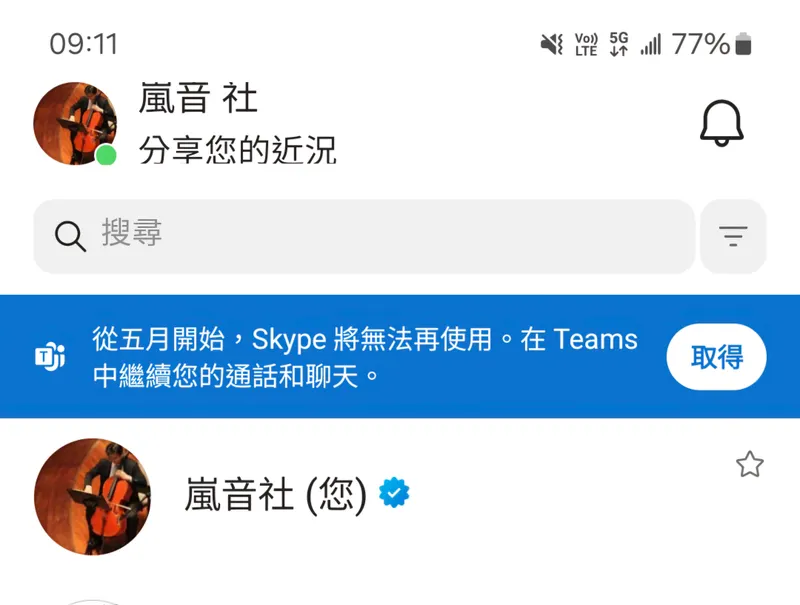Tap the 09:11 clock in status bar

(x=84, y=44)
